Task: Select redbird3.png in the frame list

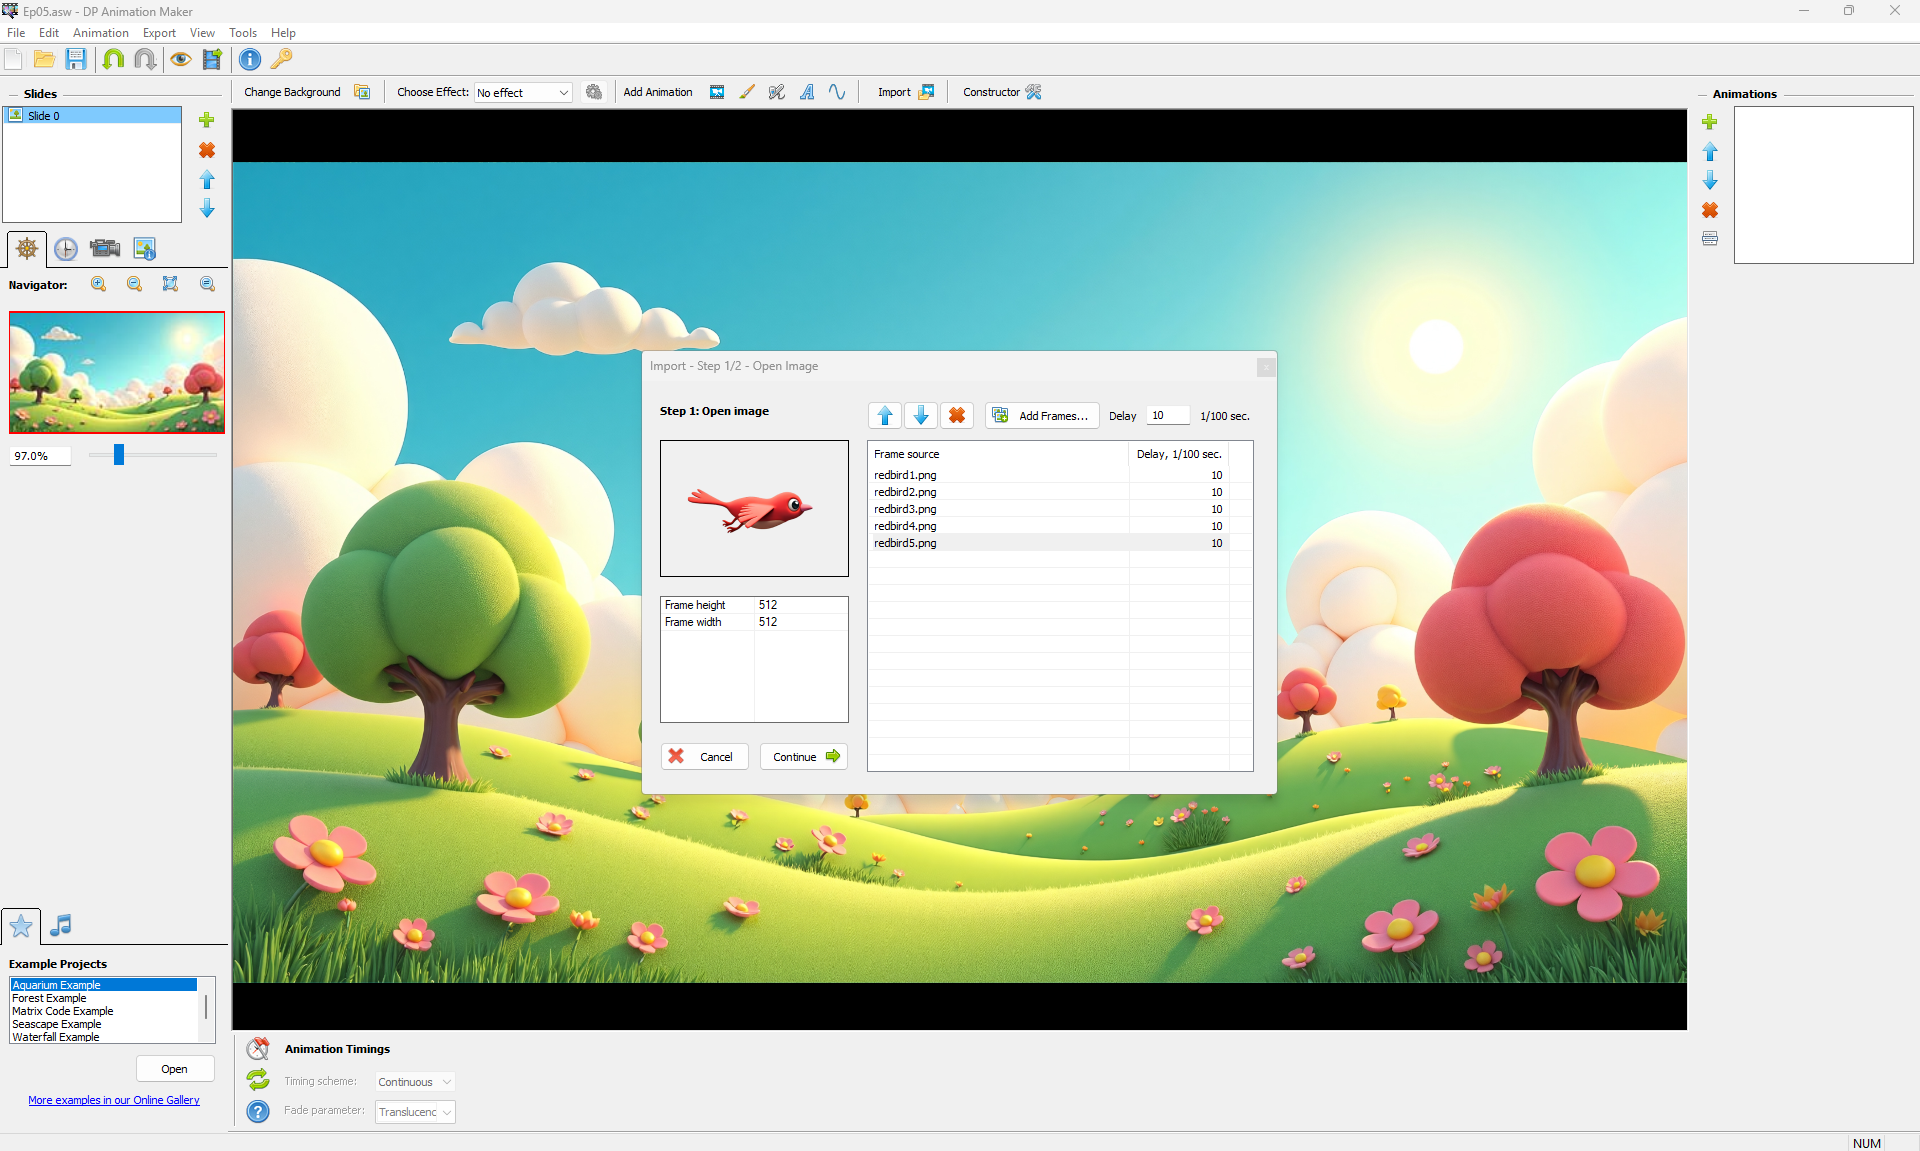Action: 906,509
